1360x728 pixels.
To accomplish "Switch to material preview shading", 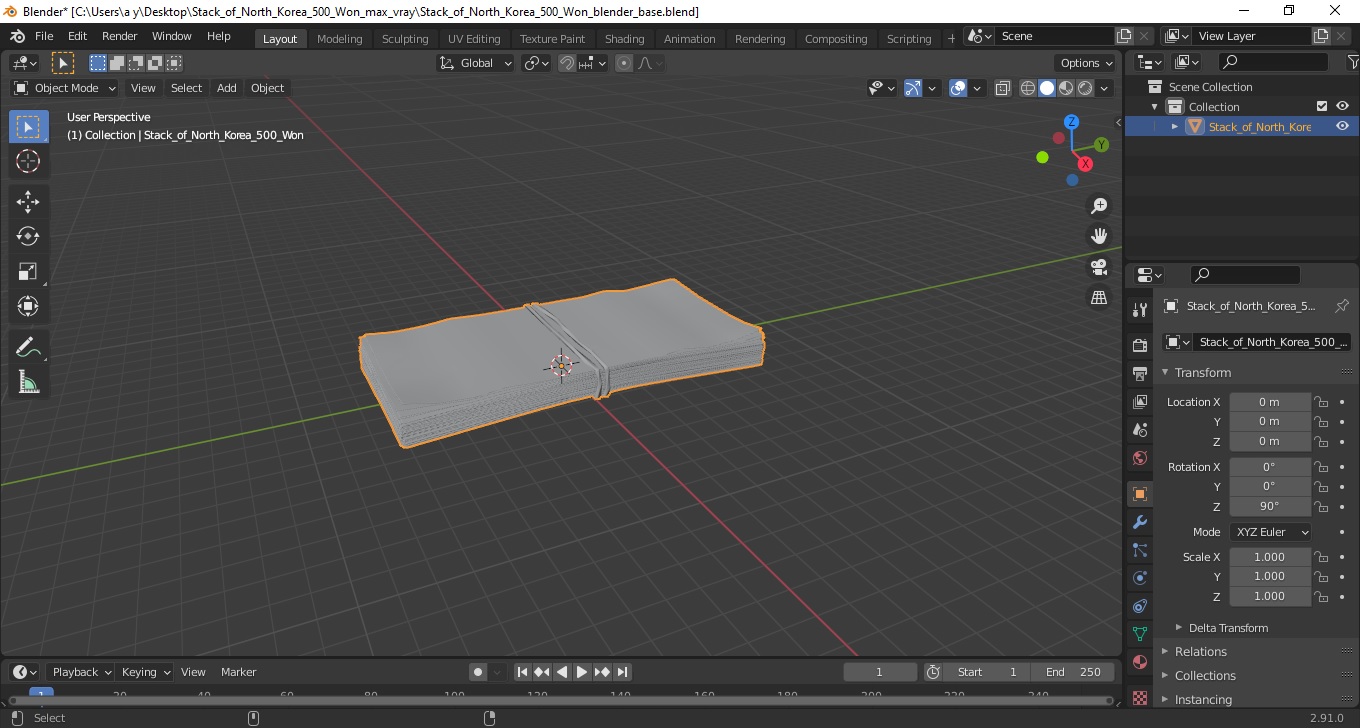I will [x=1066, y=88].
